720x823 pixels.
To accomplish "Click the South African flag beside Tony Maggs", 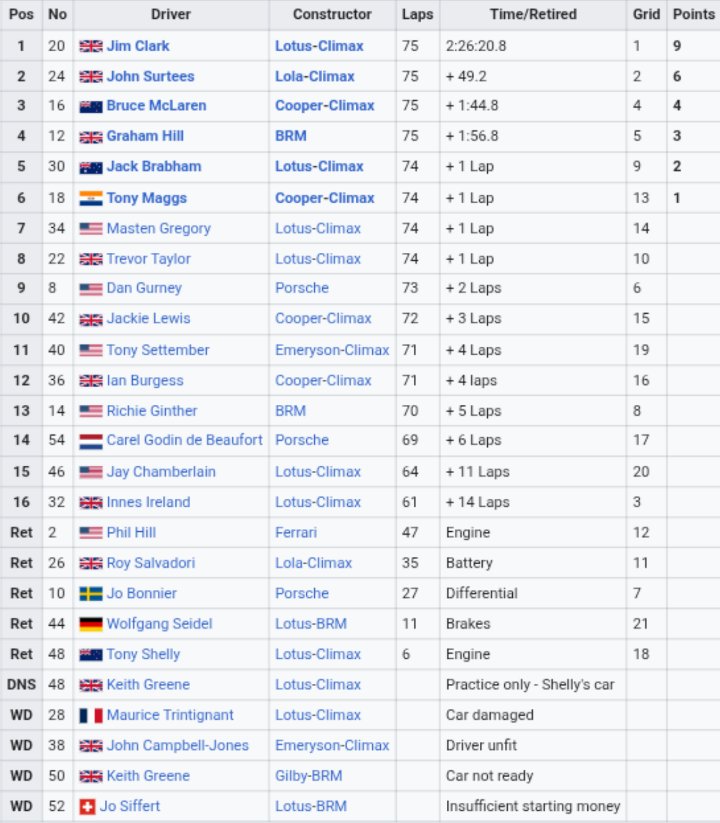I will pos(91,198).
